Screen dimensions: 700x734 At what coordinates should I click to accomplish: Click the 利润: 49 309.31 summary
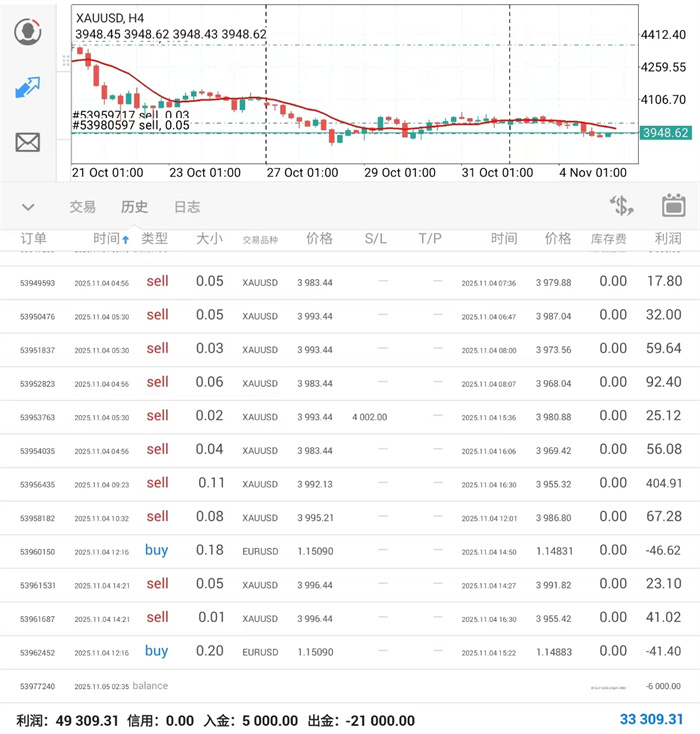[67, 720]
